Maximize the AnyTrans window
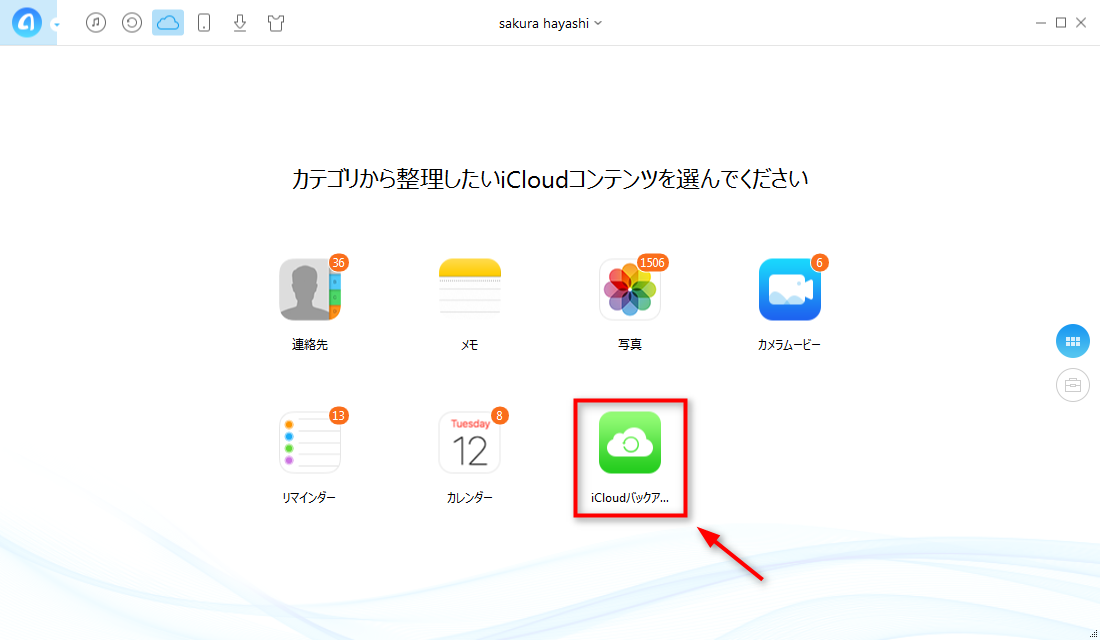The image size is (1100, 640). click(1061, 23)
